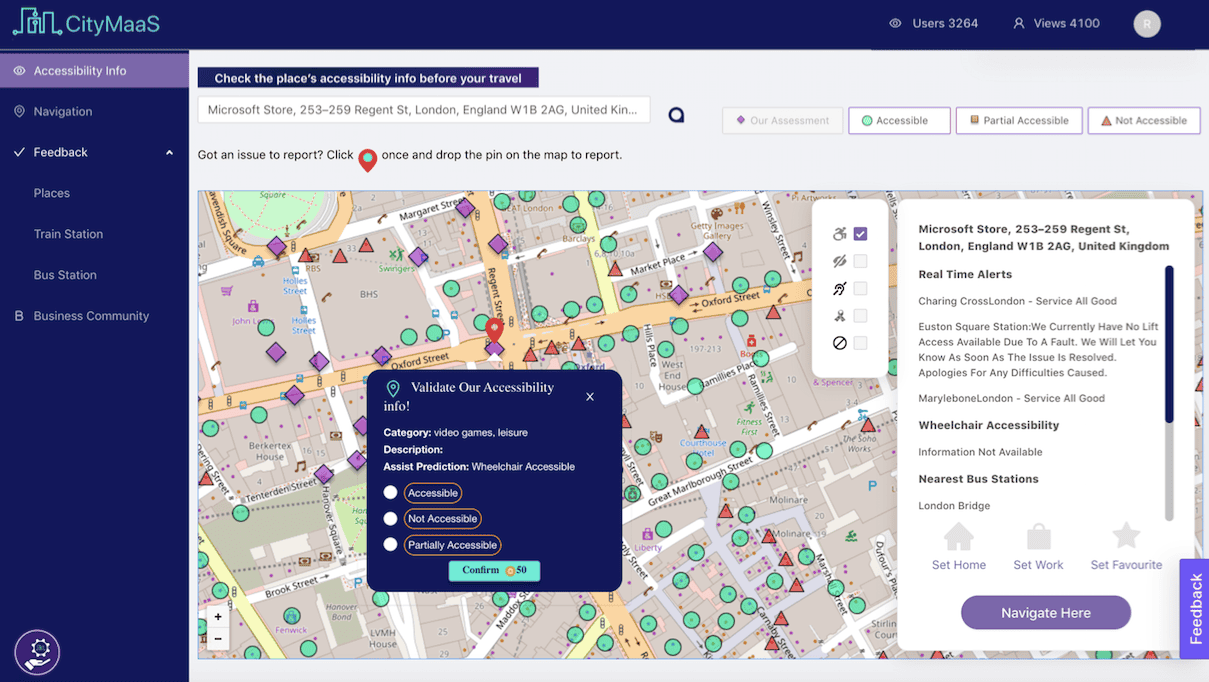Viewport: 1209px width, 682px height.
Task: Click the Feedback checkmark icon in sidebar
Action: [x=19, y=152]
